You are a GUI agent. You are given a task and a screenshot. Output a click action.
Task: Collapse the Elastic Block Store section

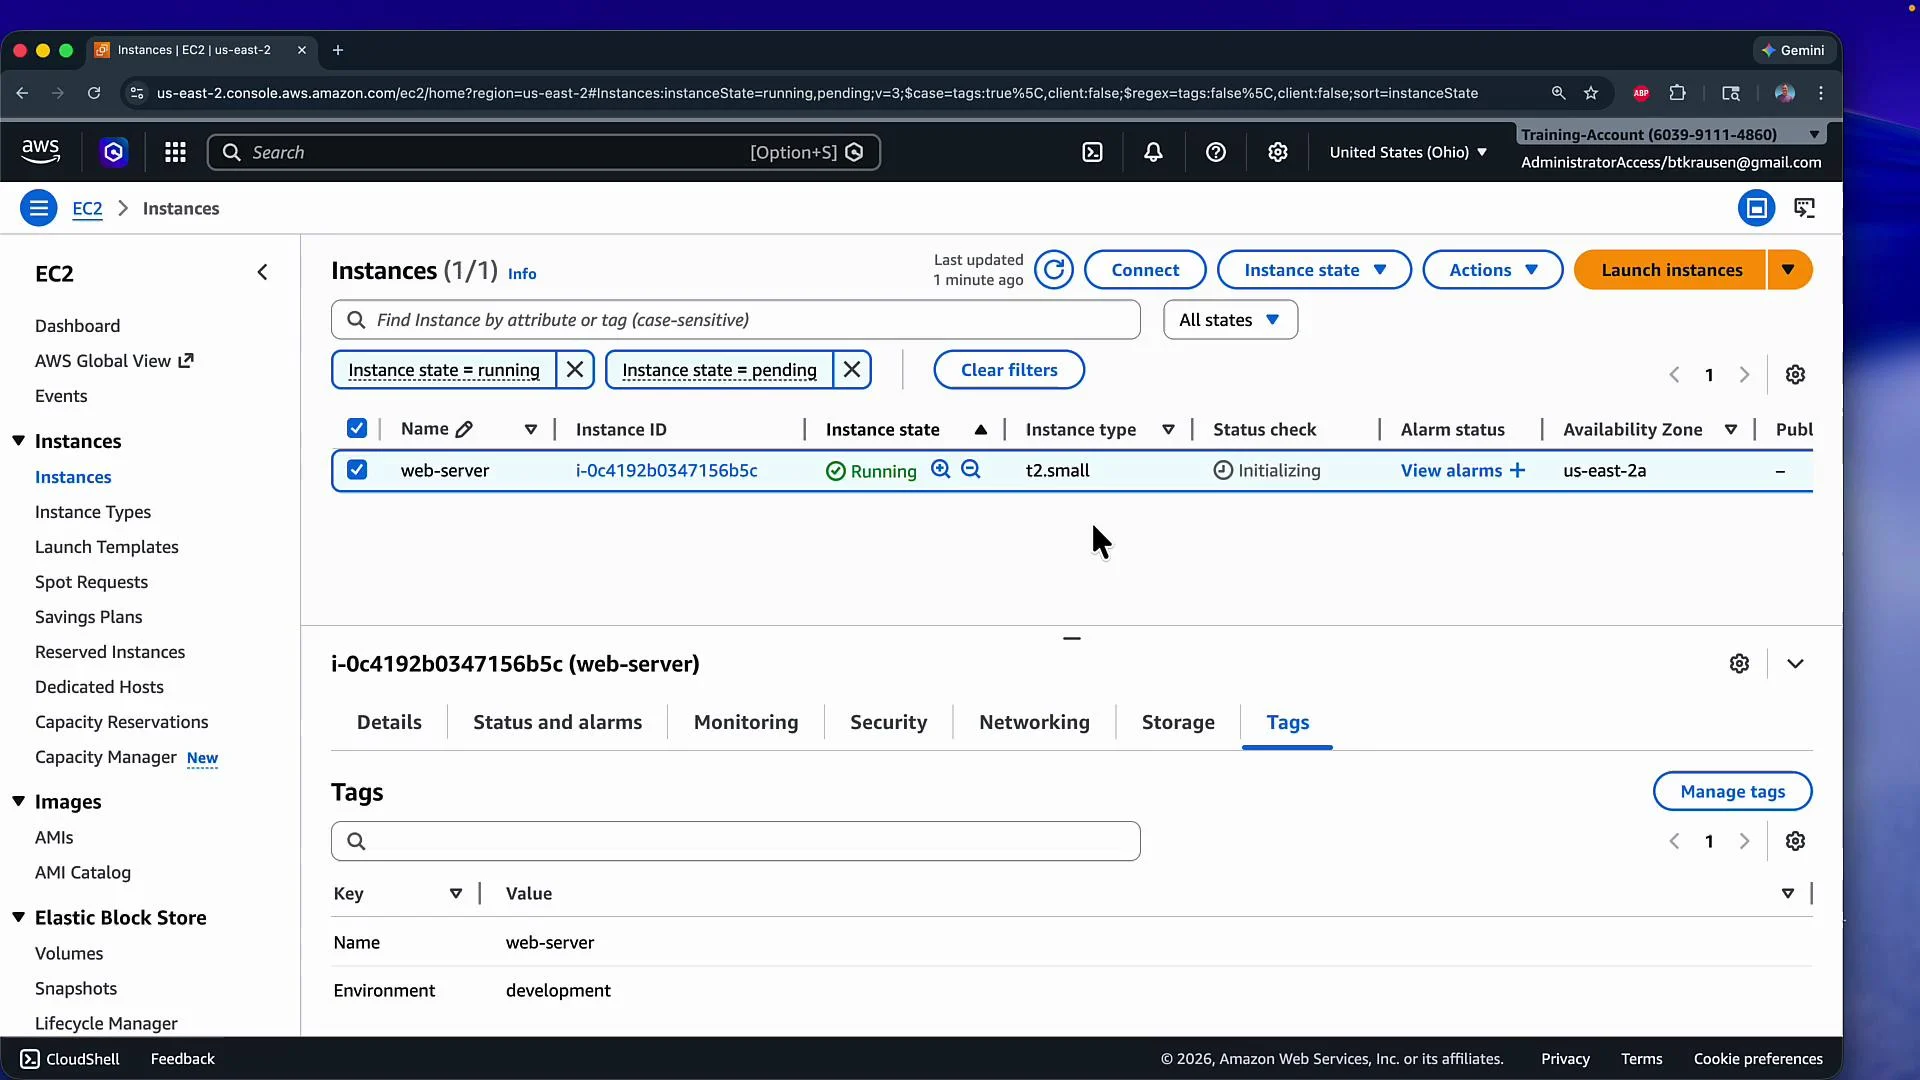point(18,917)
